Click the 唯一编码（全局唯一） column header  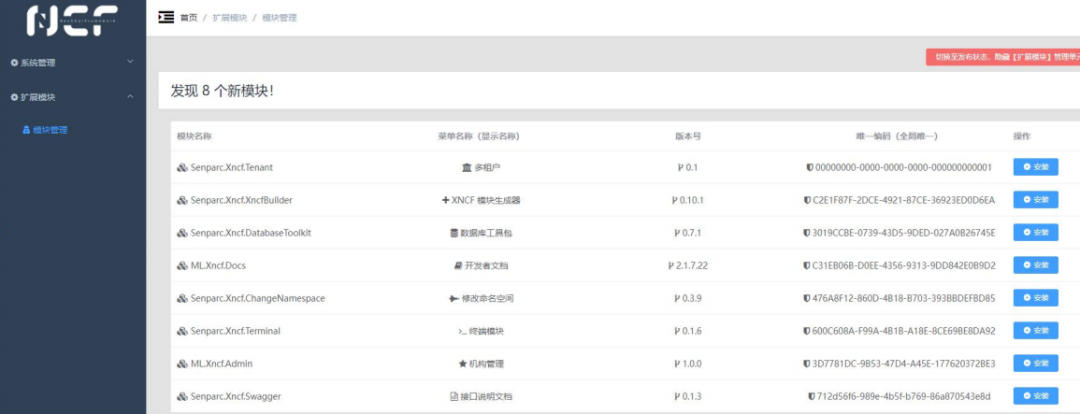pyautogui.click(x=896, y=136)
